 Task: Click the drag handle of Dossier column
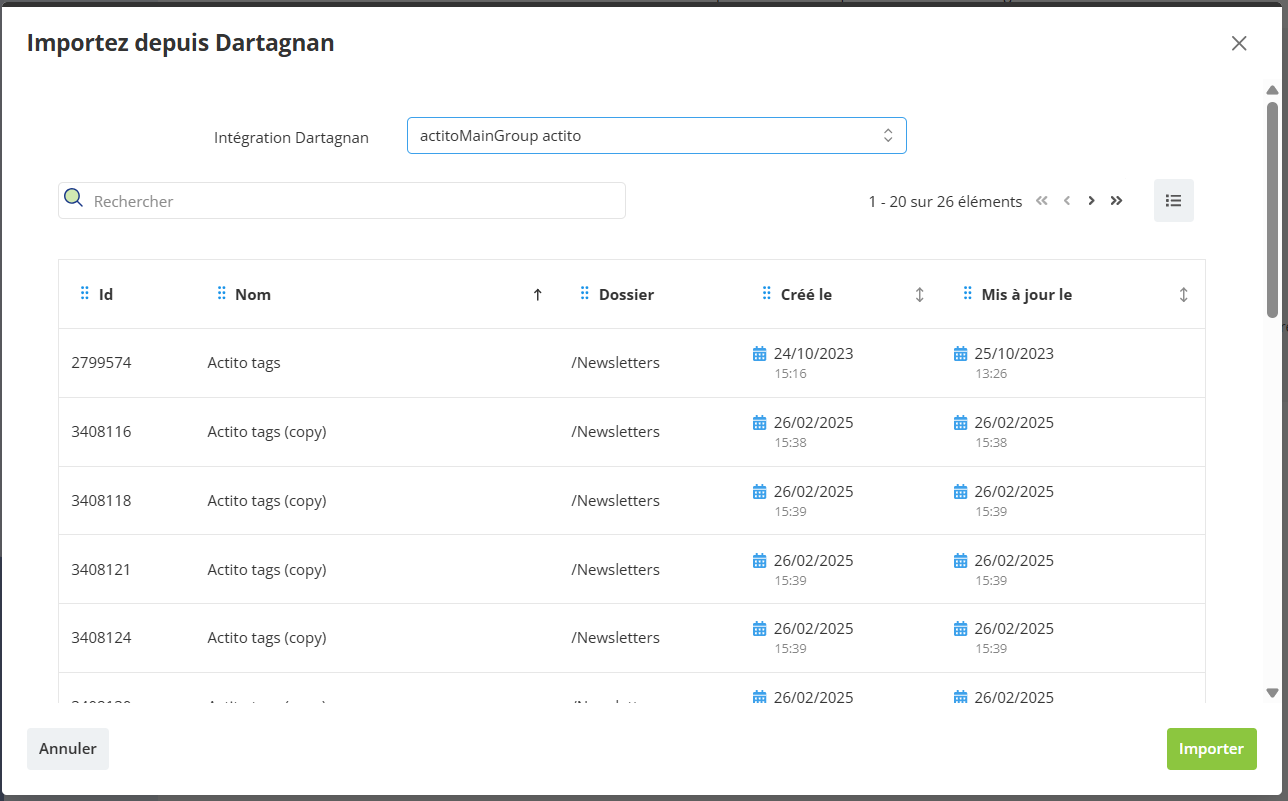click(585, 294)
